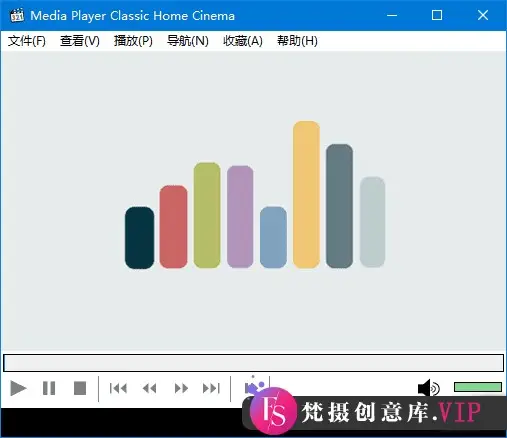Screen dimensions: 507x438
Task: Maximize the Media Player Classic window
Action: (437, 15)
